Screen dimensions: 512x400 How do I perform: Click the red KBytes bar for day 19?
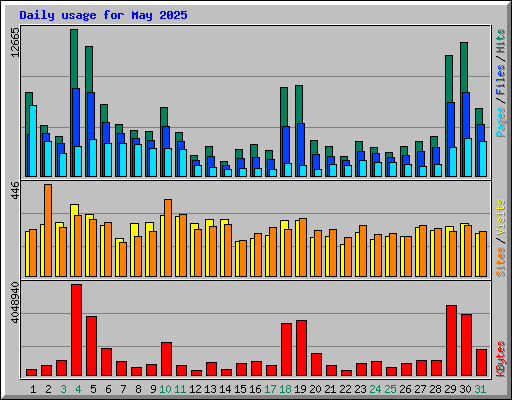pyautogui.click(x=301, y=348)
